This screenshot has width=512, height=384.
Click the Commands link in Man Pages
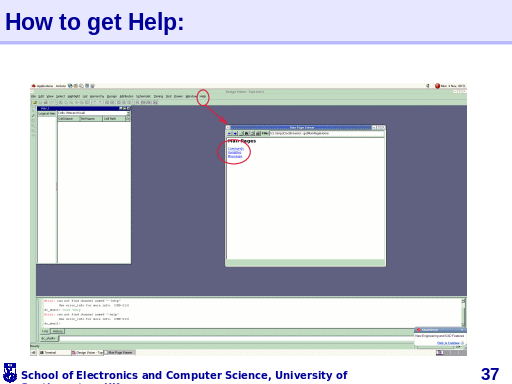(236, 149)
